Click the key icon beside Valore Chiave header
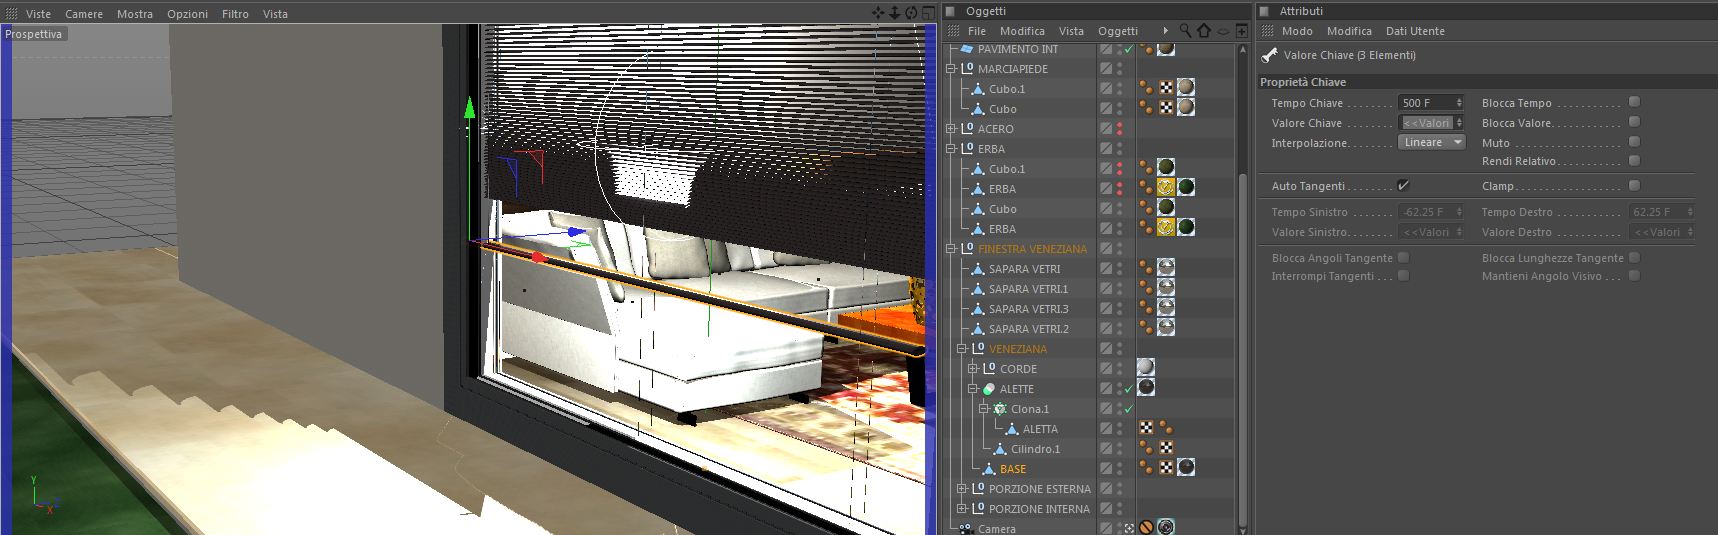Image resolution: width=1718 pixels, height=535 pixels. [x=1270, y=56]
